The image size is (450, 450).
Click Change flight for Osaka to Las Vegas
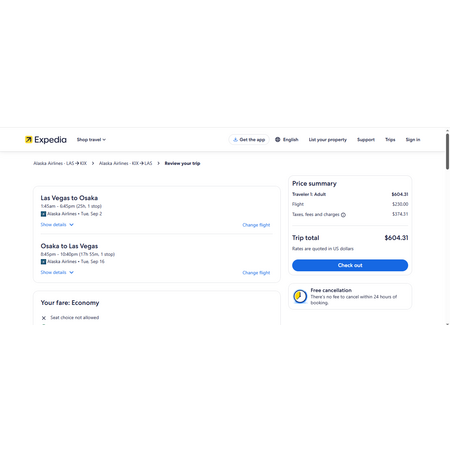[256, 273]
